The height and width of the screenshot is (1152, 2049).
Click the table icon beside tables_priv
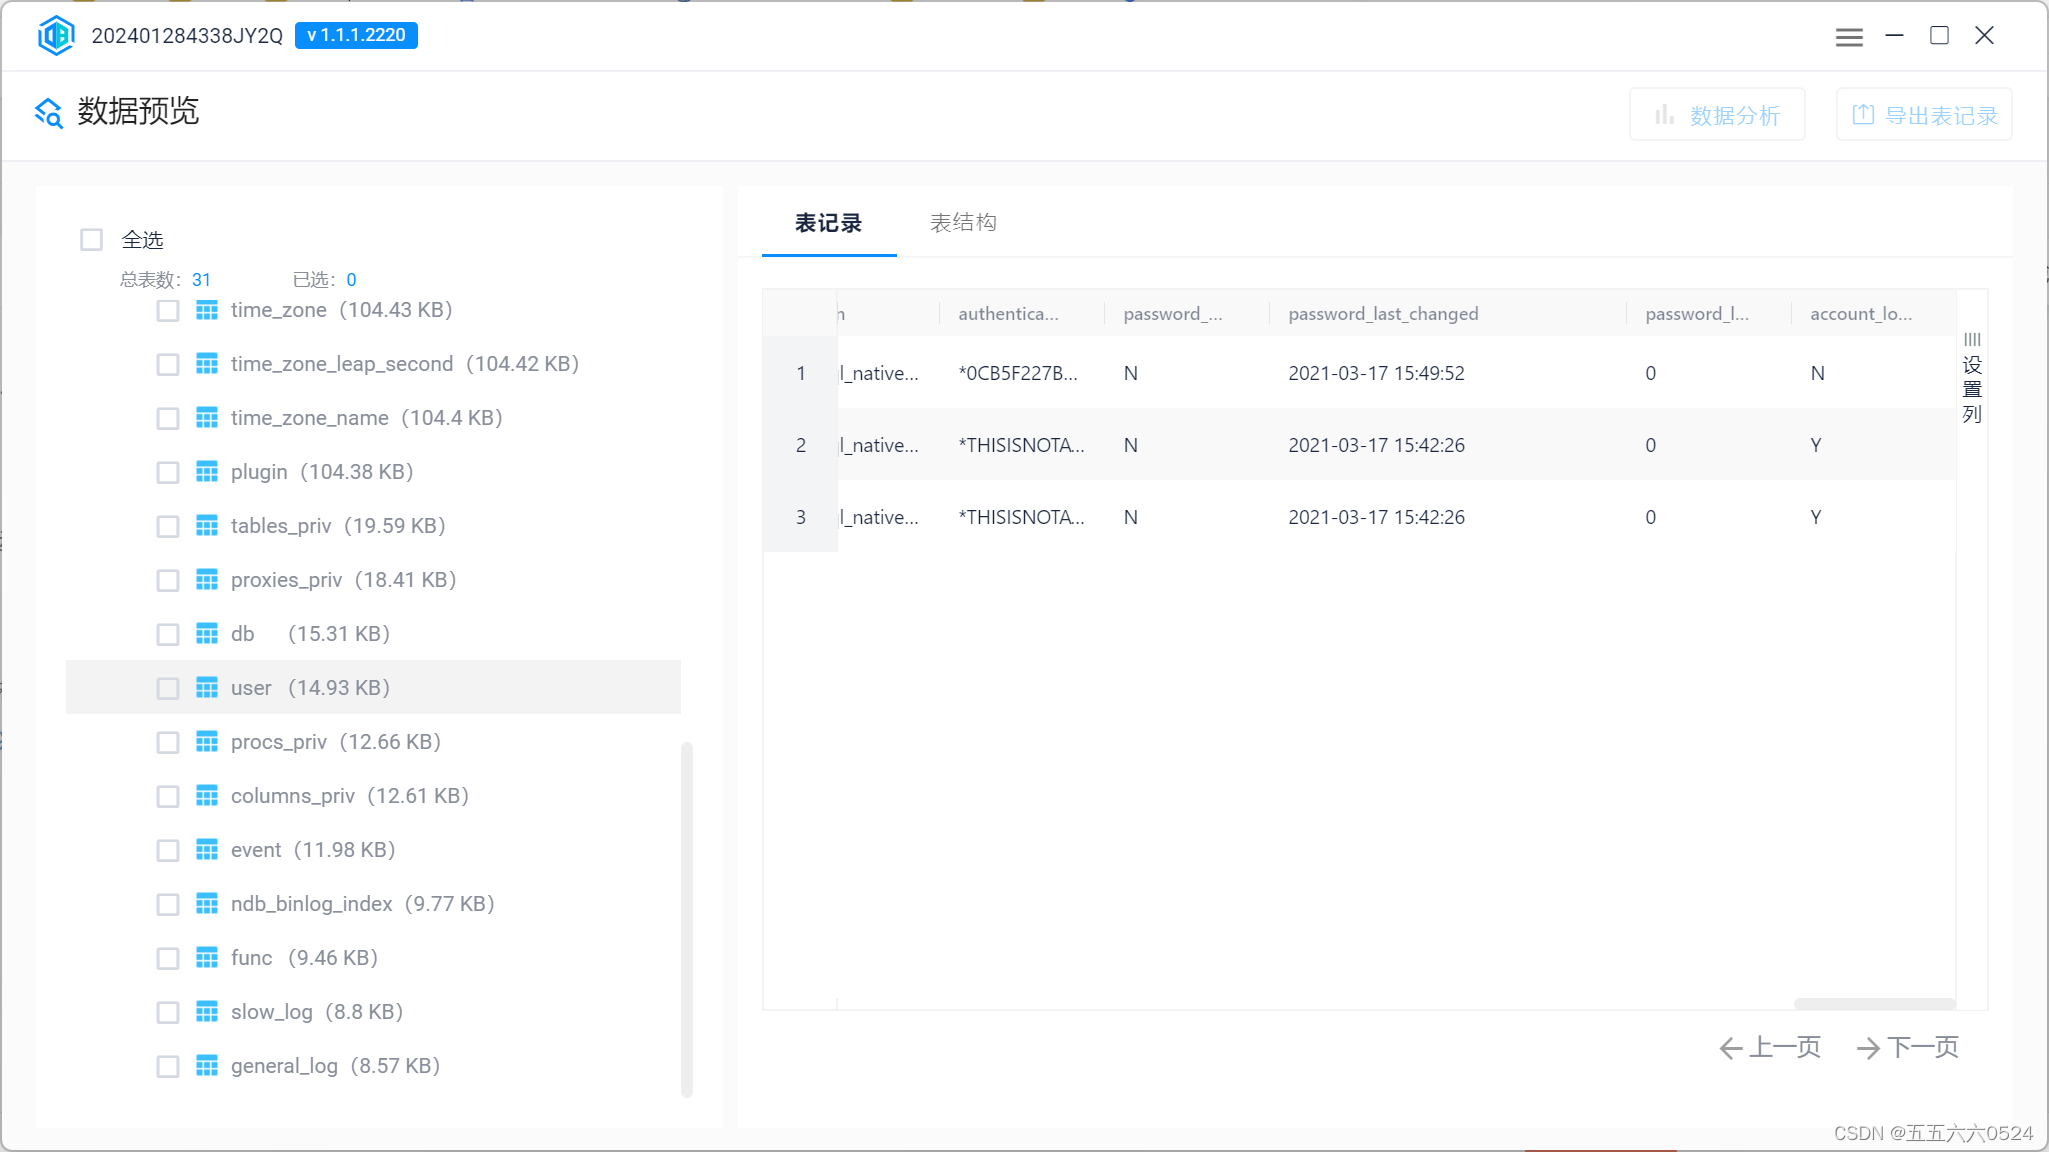(207, 526)
